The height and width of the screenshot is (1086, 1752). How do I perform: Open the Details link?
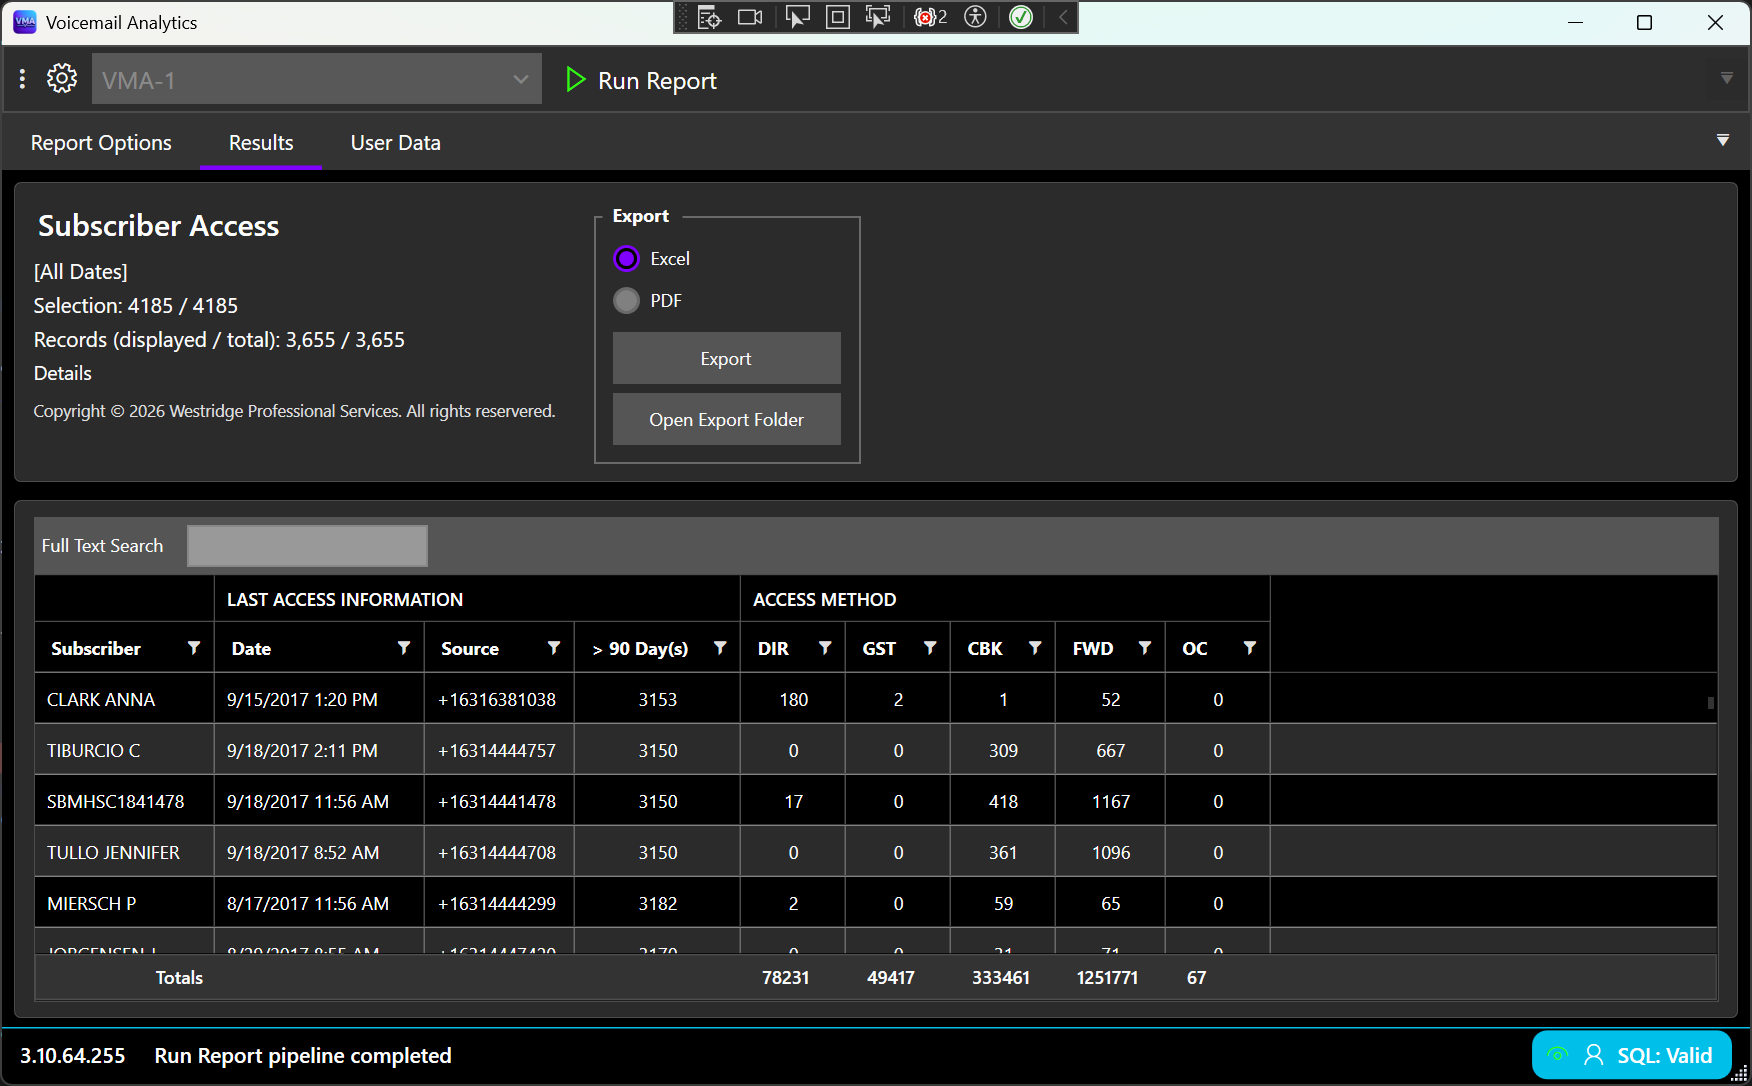point(63,373)
